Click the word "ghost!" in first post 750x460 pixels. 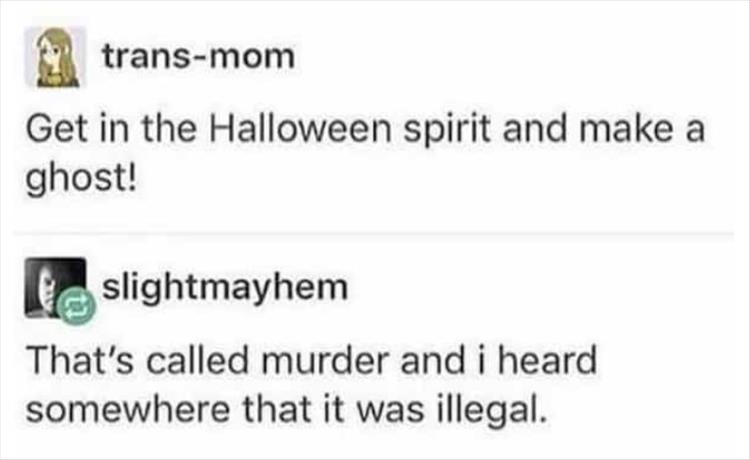click(x=81, y=180)
